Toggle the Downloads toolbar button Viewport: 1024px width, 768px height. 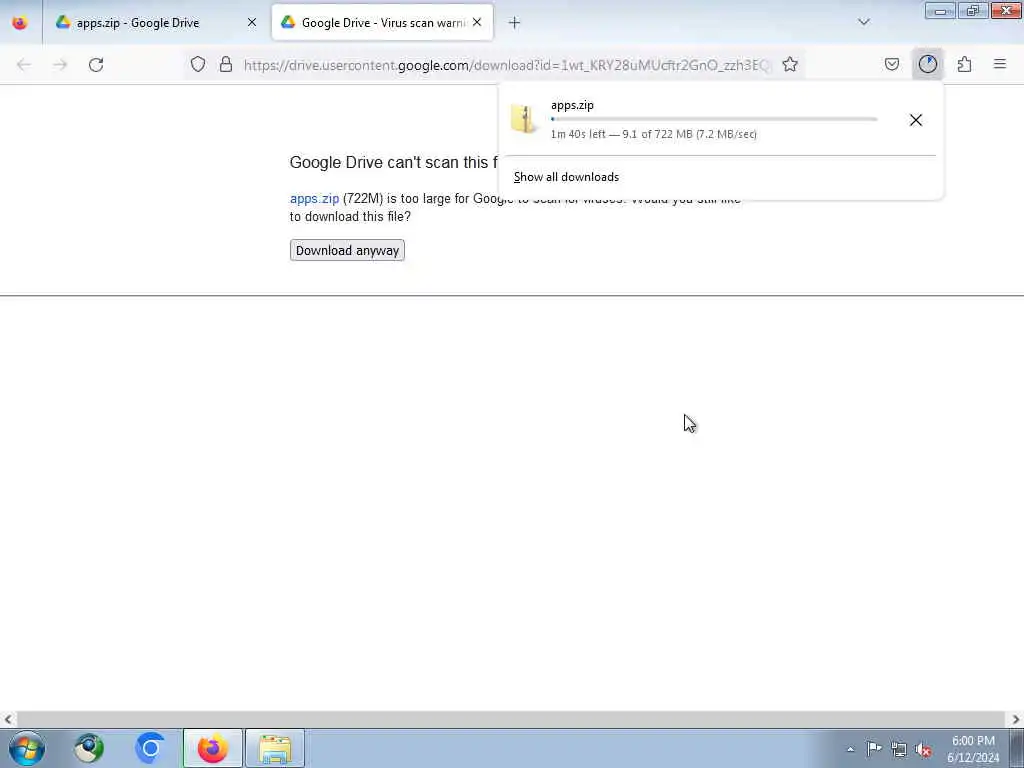click(927, 65)
